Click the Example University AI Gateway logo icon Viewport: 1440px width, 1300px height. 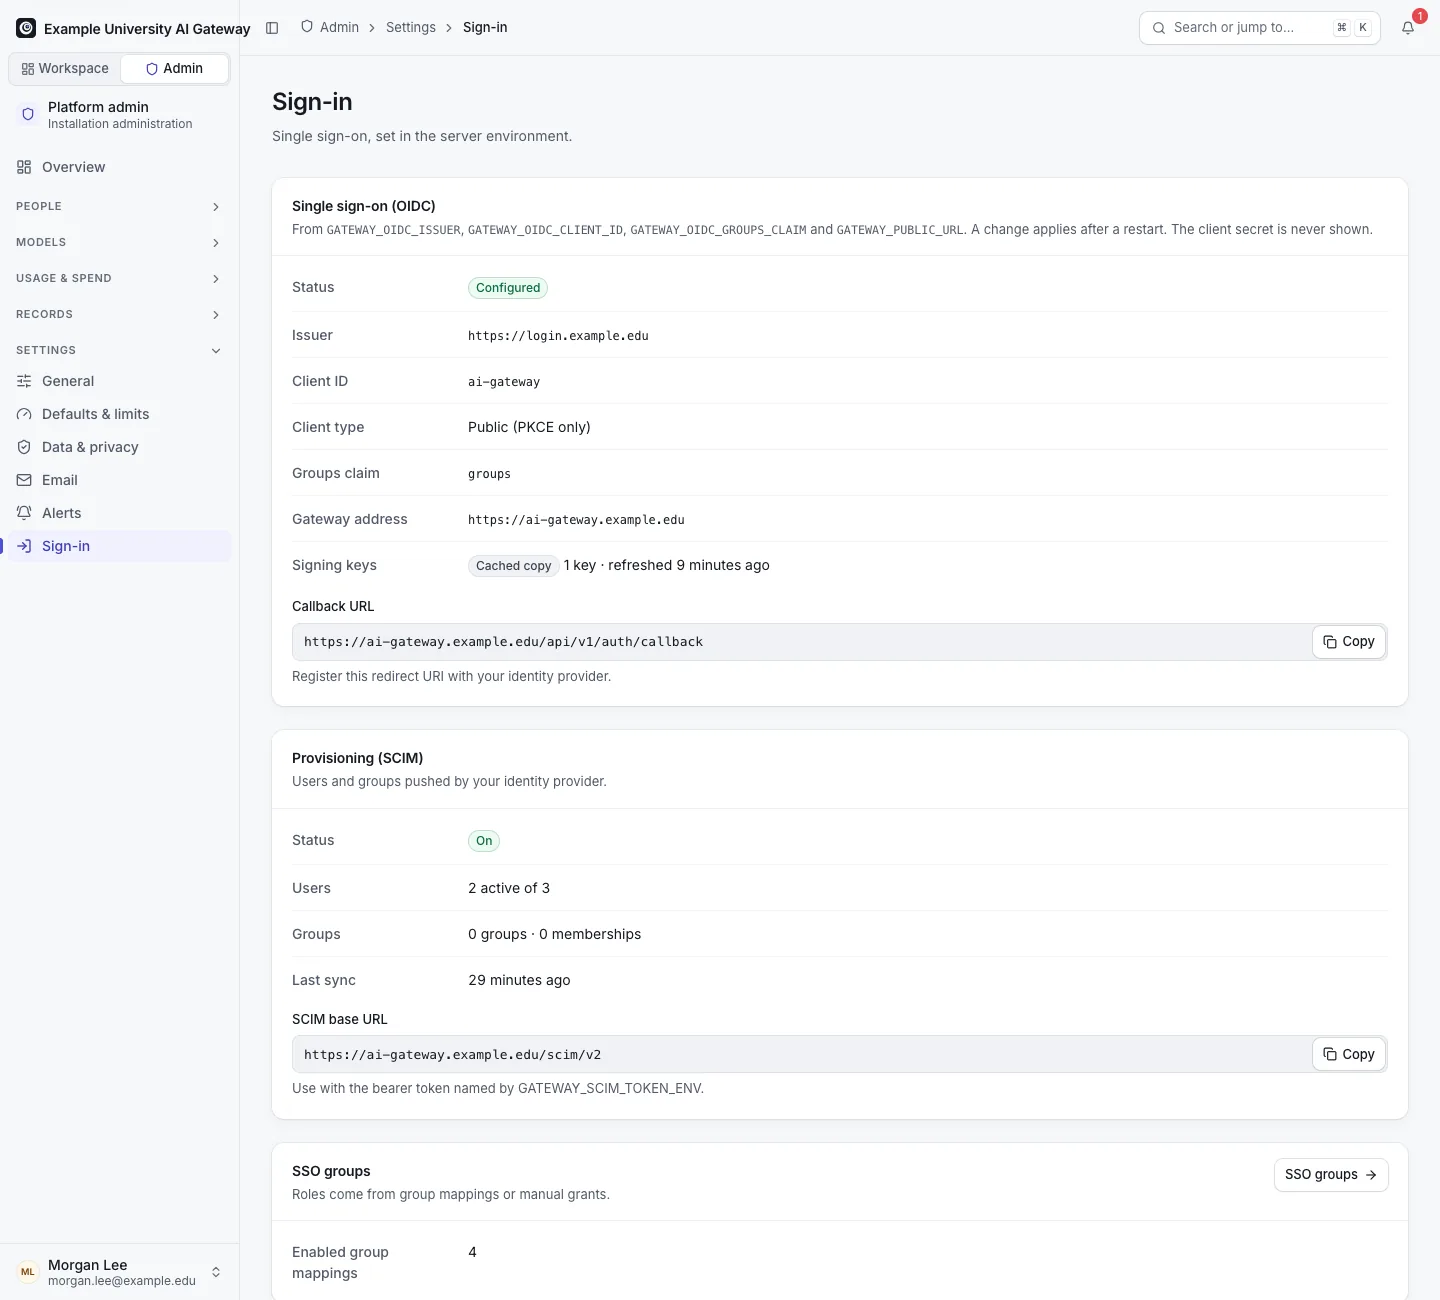coord(26,28)
